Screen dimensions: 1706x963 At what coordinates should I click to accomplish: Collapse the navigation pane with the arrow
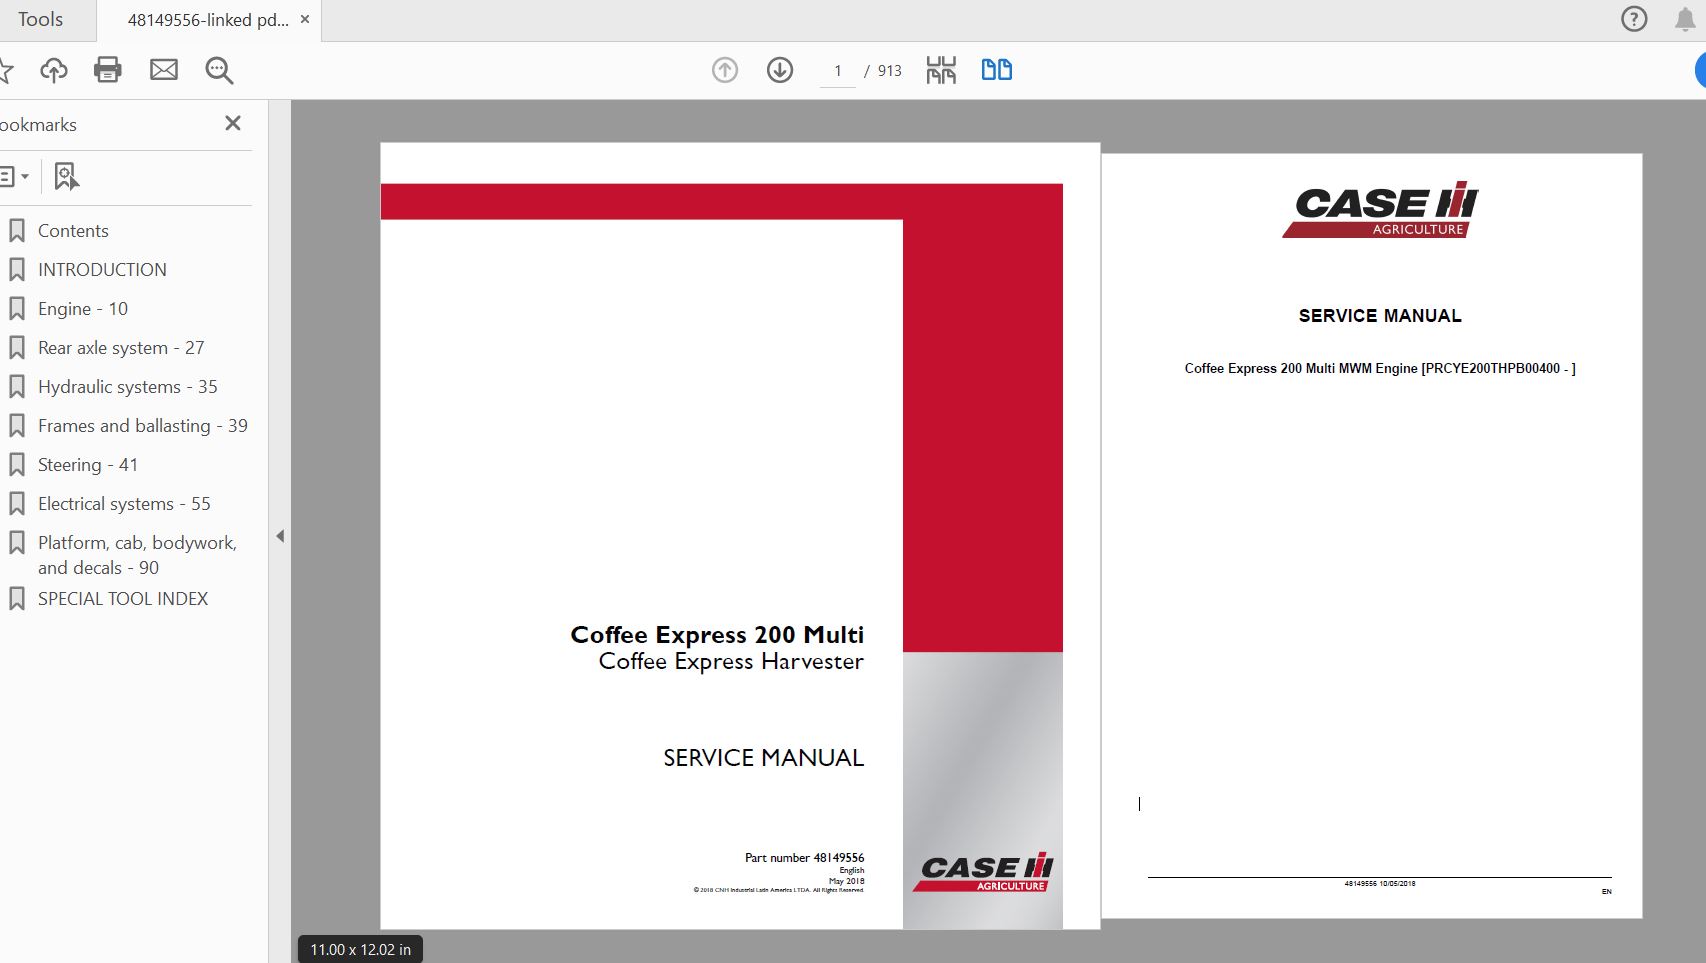point(280,536)
